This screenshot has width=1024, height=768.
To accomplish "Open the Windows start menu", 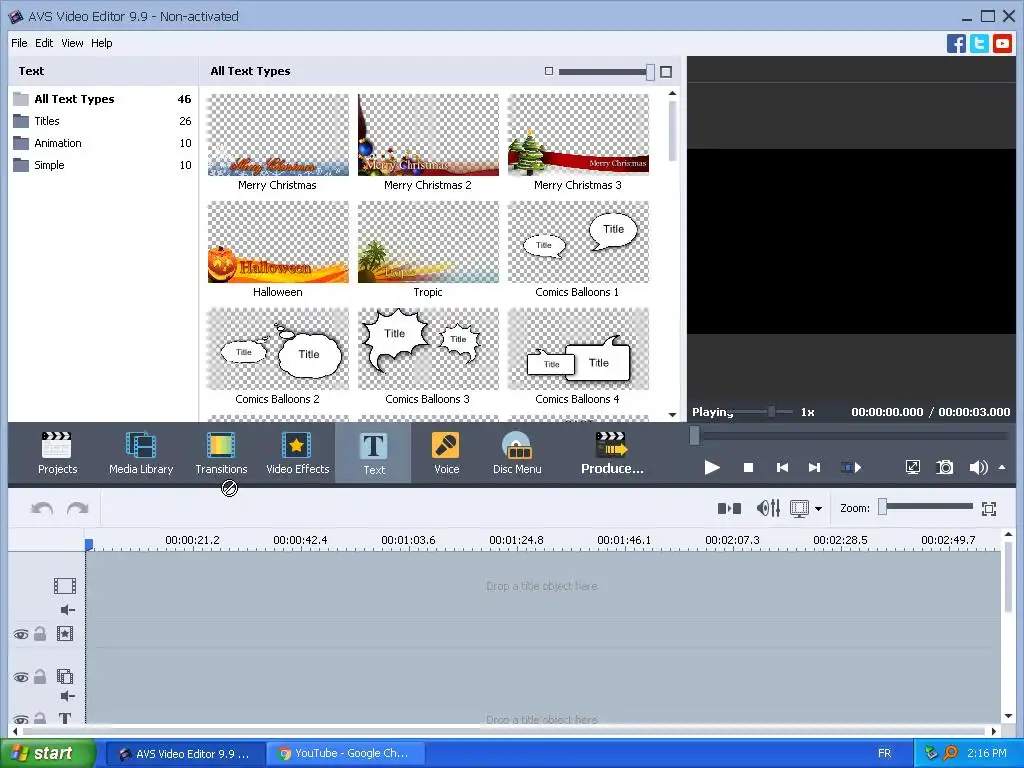I will tap(47, 754).
